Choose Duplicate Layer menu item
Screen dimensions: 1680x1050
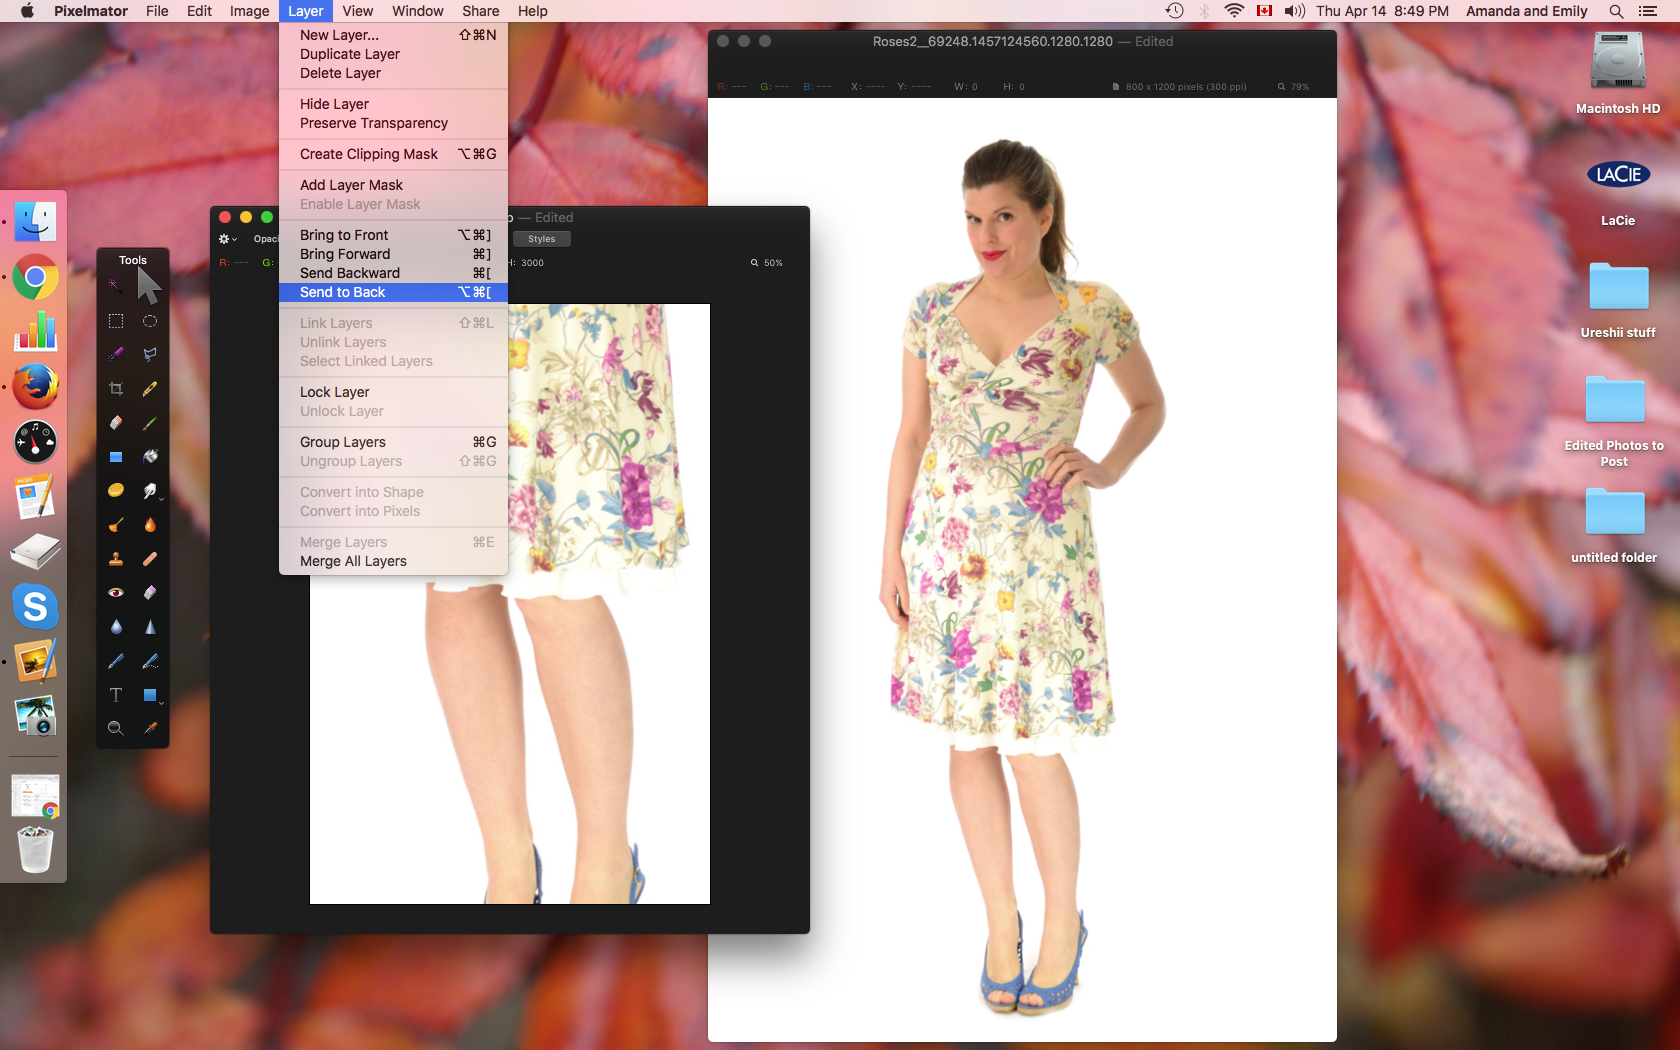tap(393, 54)
